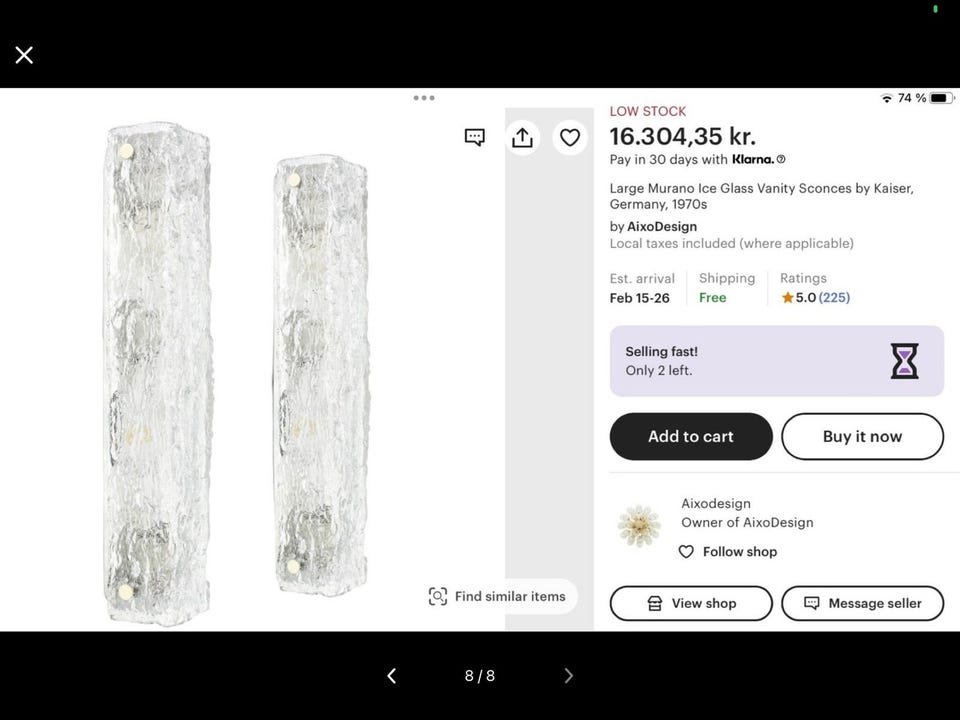Tap the Klarna info question icon
The height and width of the screenshot is (720, 960).
[x=781, y=159]
